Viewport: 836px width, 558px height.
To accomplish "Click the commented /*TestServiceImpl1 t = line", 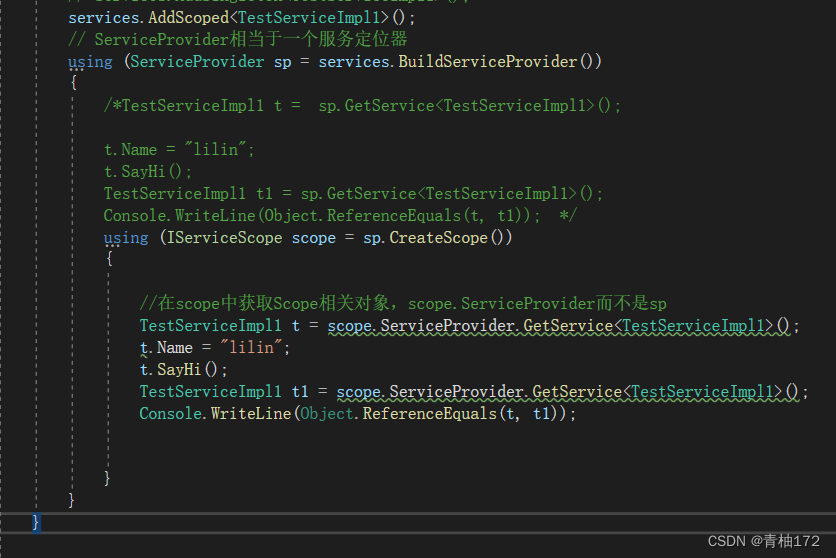I will pos(363,106).
